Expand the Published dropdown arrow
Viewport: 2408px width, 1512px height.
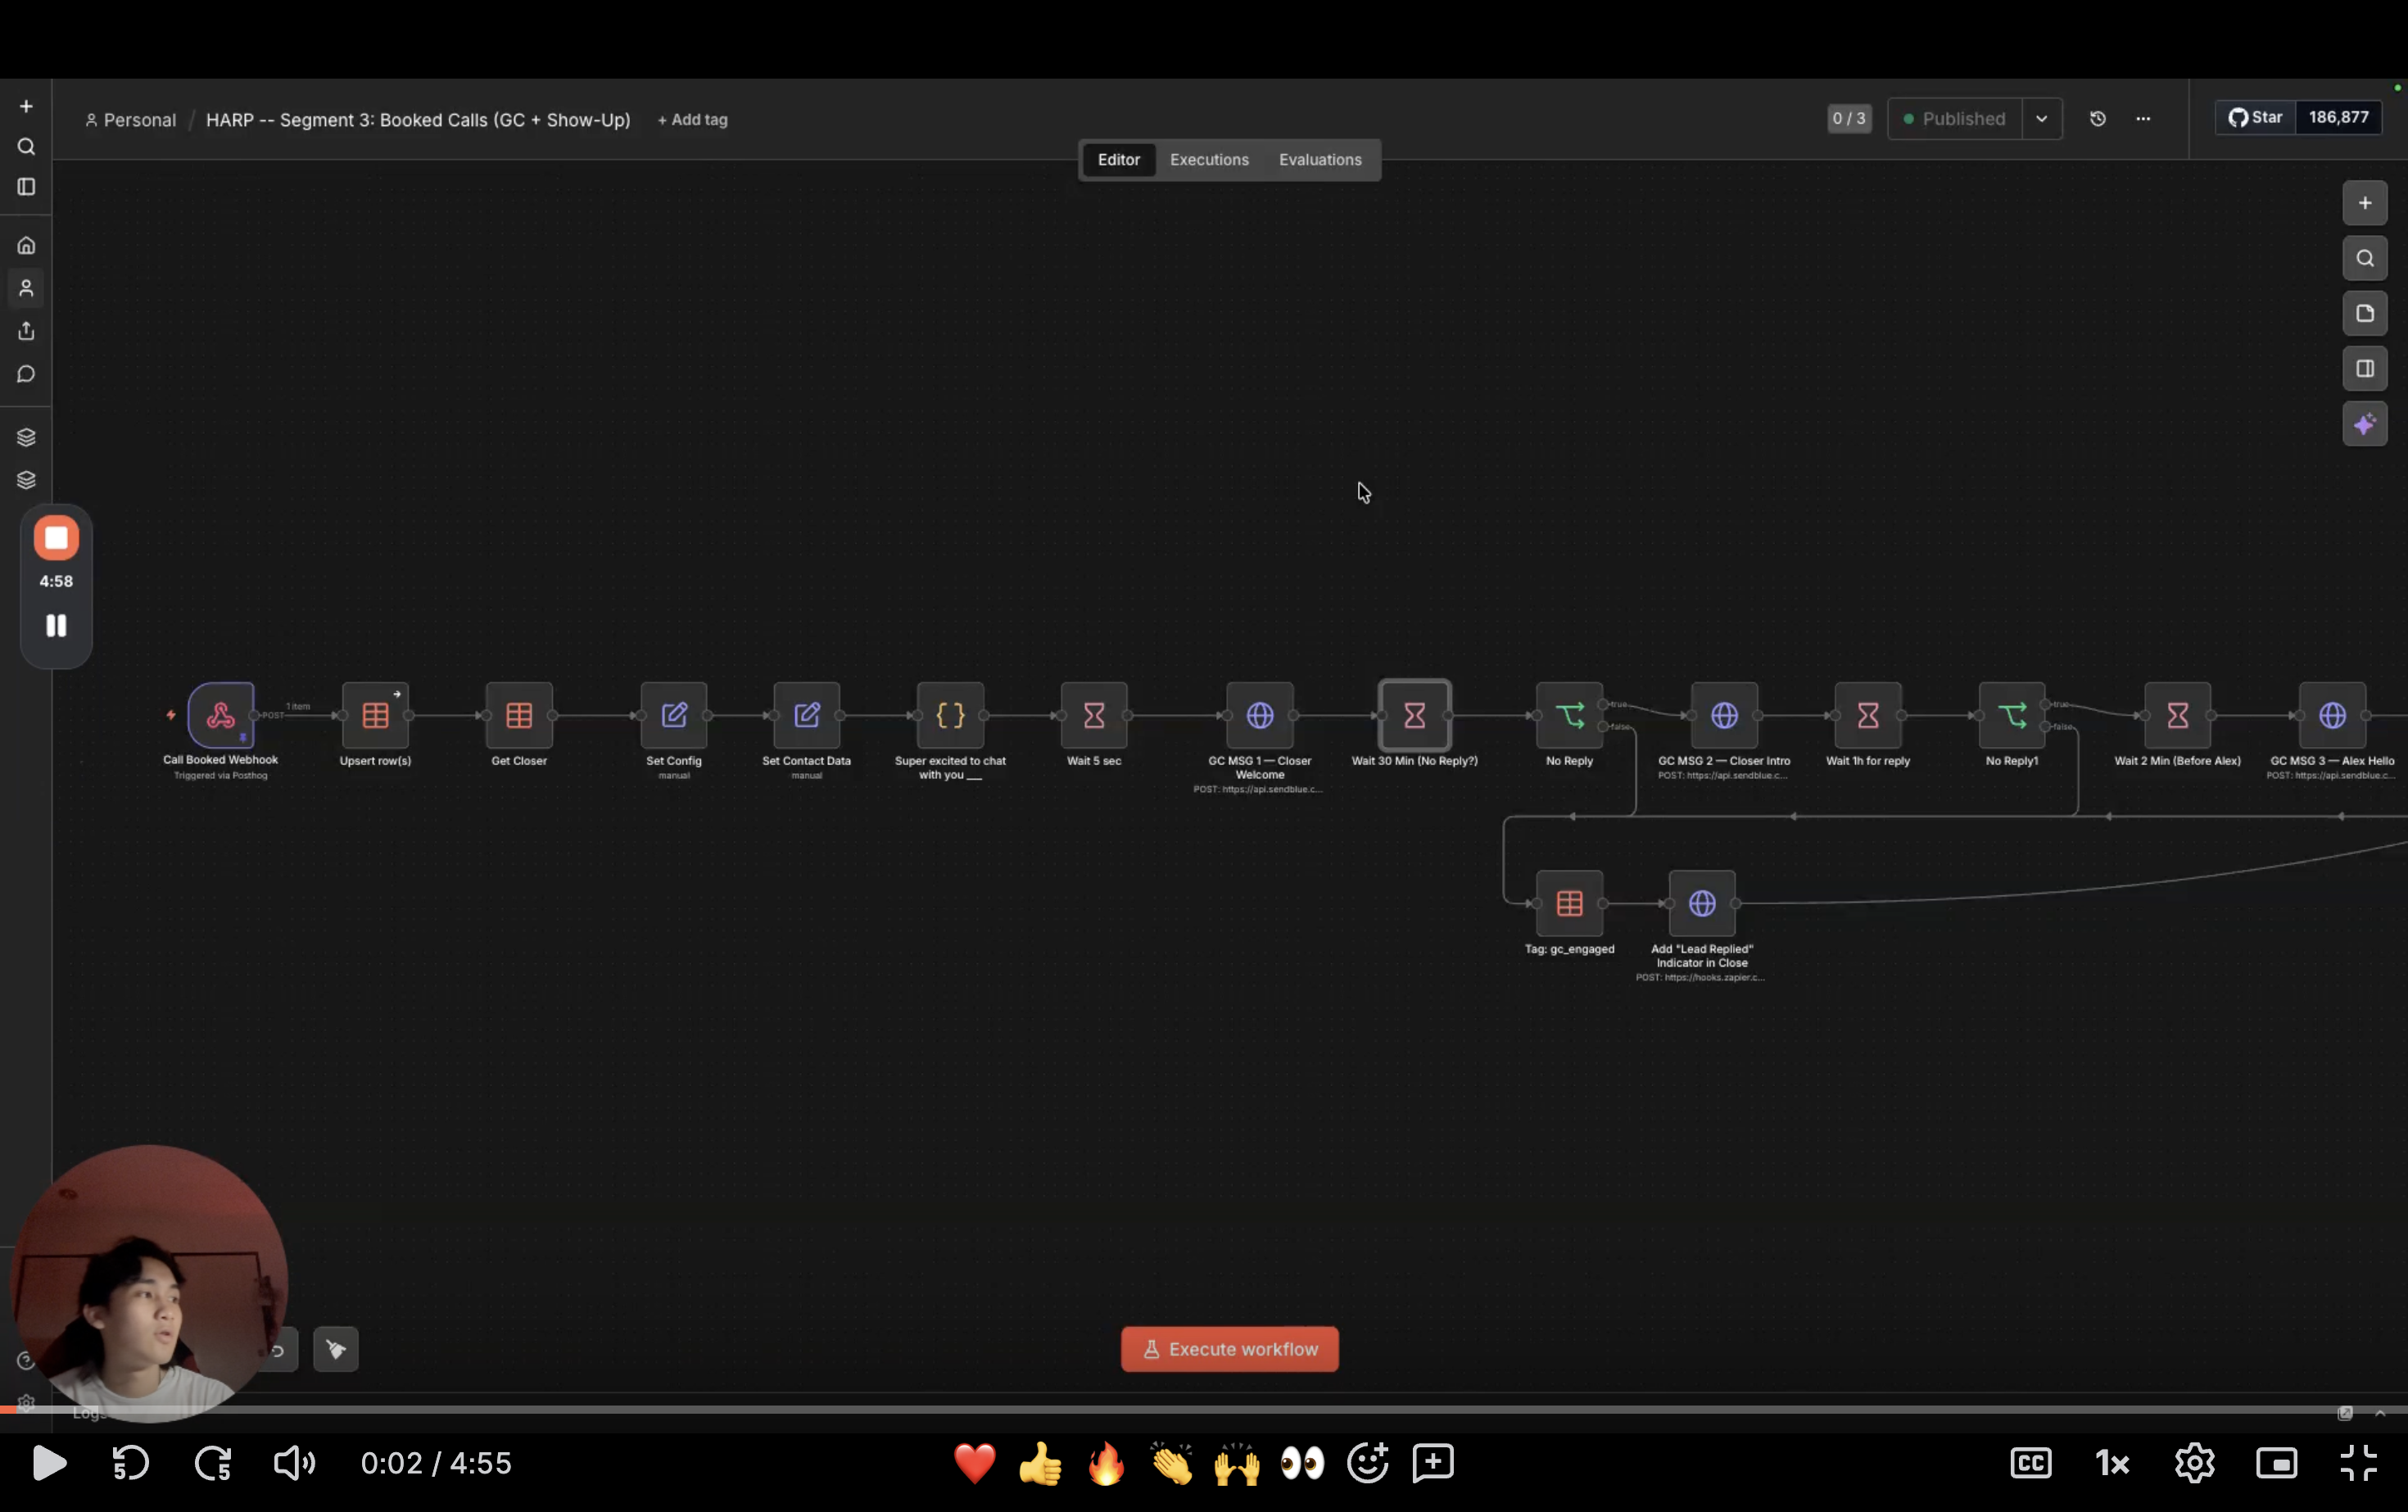tap(2041, 118)
